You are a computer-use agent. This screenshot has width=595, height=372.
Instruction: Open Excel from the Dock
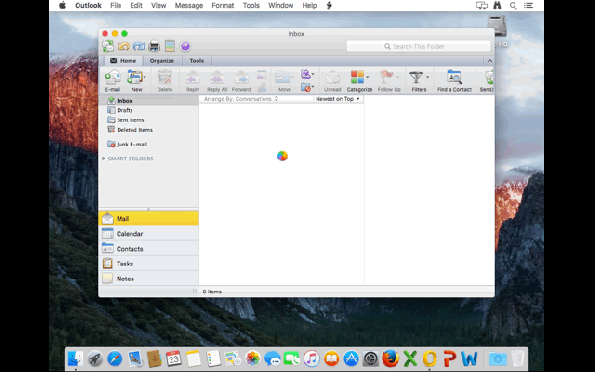click(410, 358)
